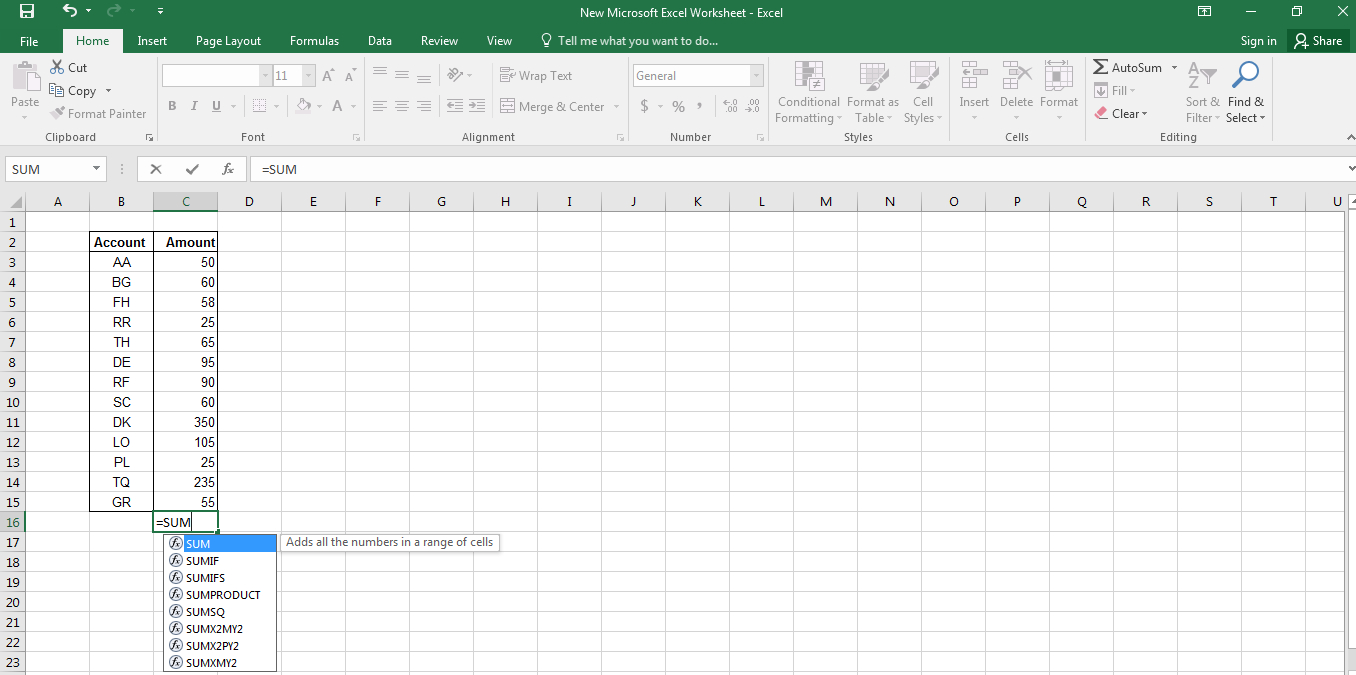Viewport: 1356px width, 675px height.
Task: Open the File menu
Action: (29, 41)
